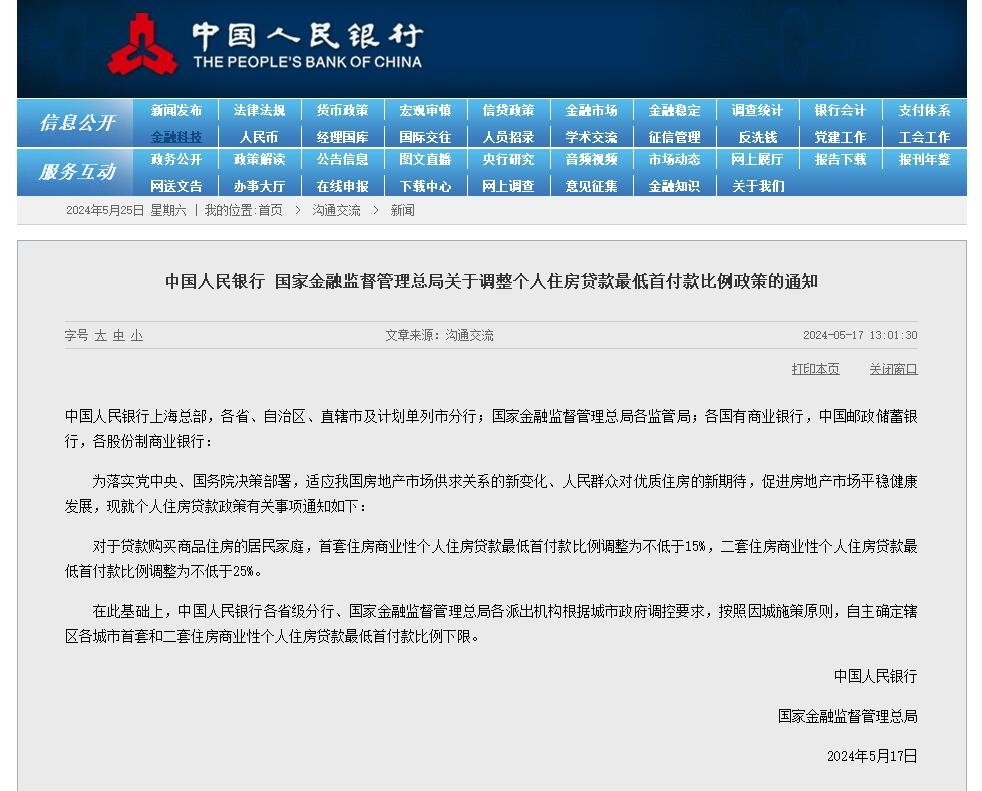Screen dimensions: 982x791
Task: Open 公告信息 menu item
Action: [x=342, y=159]
